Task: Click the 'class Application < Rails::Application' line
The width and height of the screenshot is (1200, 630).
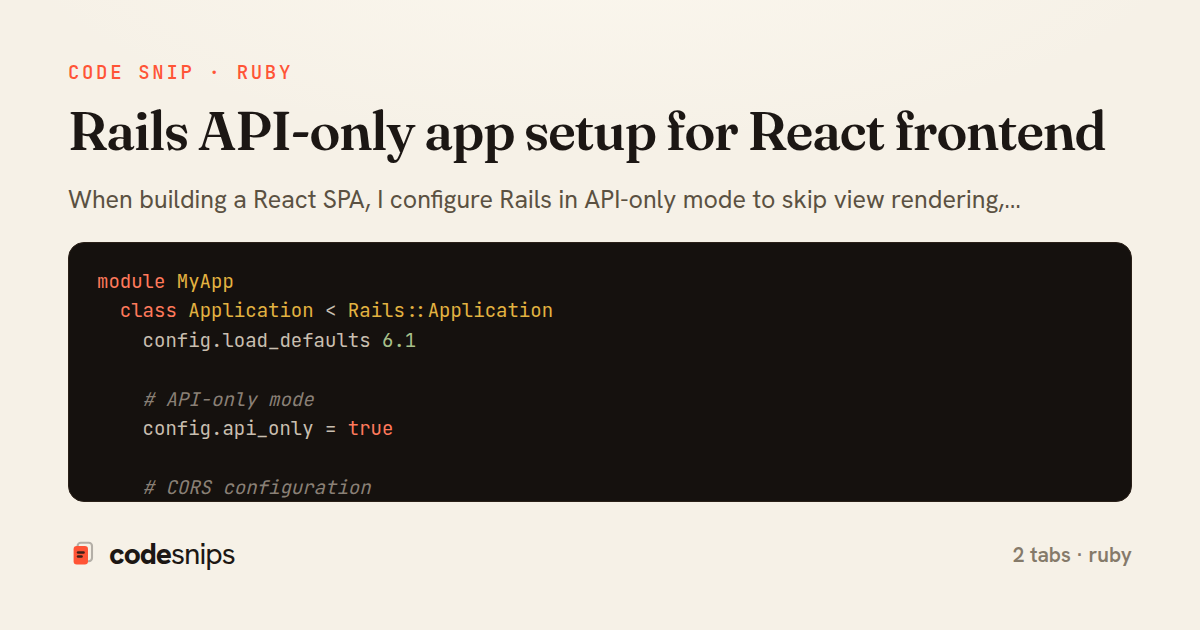Action: (x=336, y=311)
